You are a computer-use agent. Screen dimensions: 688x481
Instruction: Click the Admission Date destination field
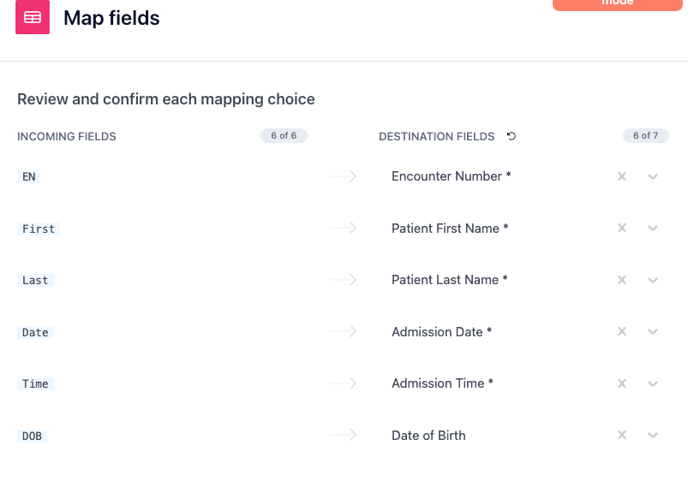pyautogui.click(x=441, y=332)
